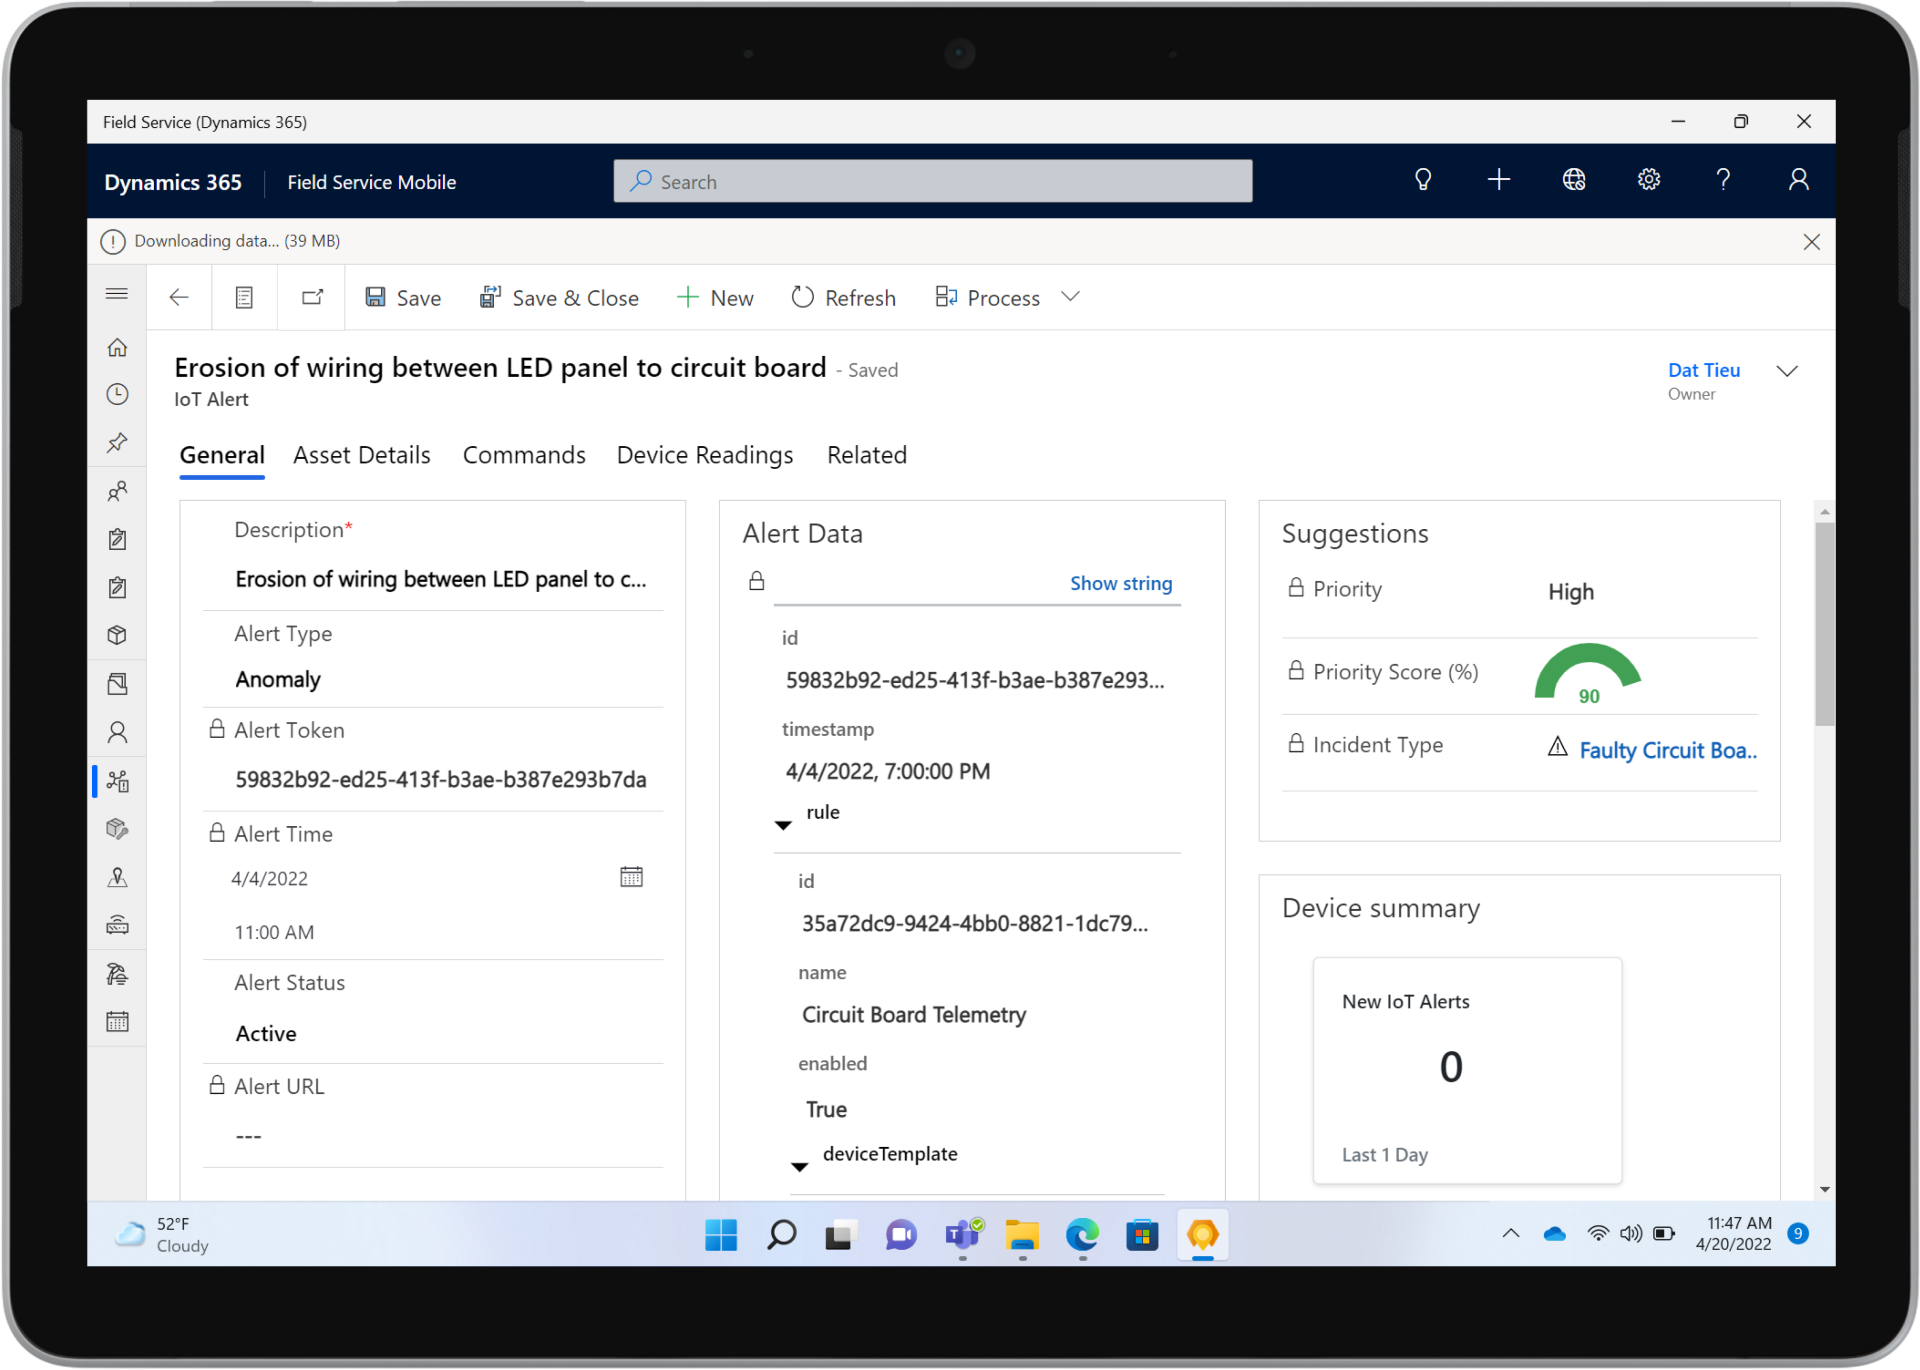This screenshot has height=1370, width=1920.
Task: Collapse the rule section triangle
Action: click(783, 825)
